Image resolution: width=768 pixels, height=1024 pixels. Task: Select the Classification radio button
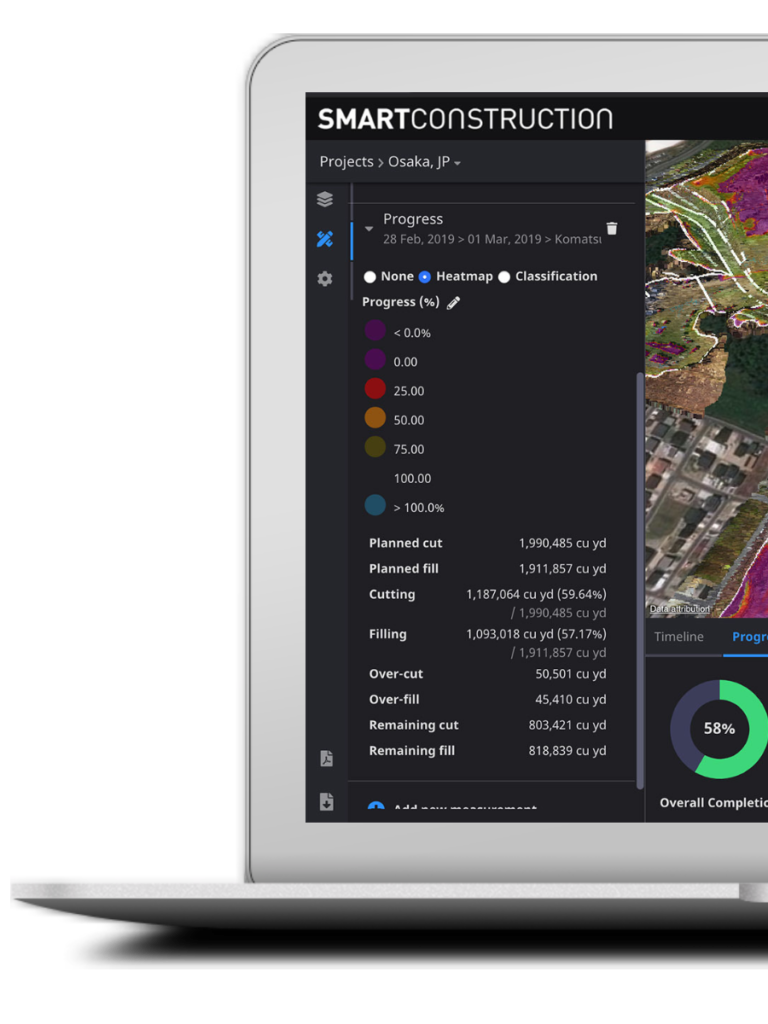click(504, 277)
